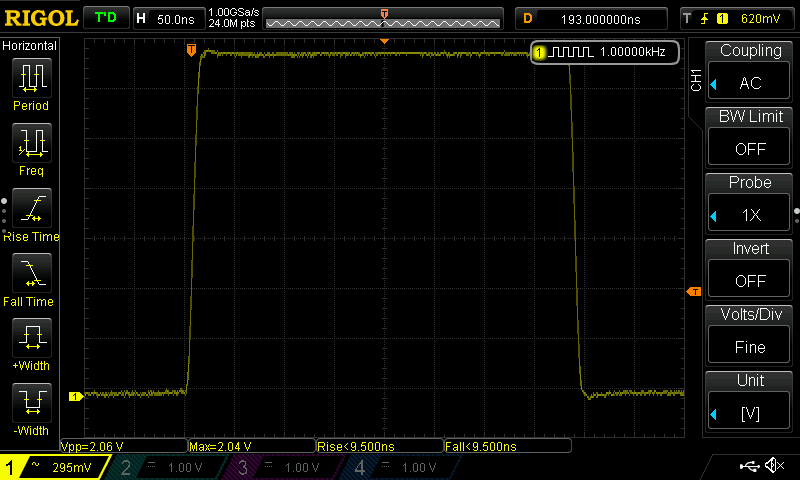The height and width of the screenshot is (480, 800).
Task: Click the RIGOL logo
Action: click(x=41, y=18)
